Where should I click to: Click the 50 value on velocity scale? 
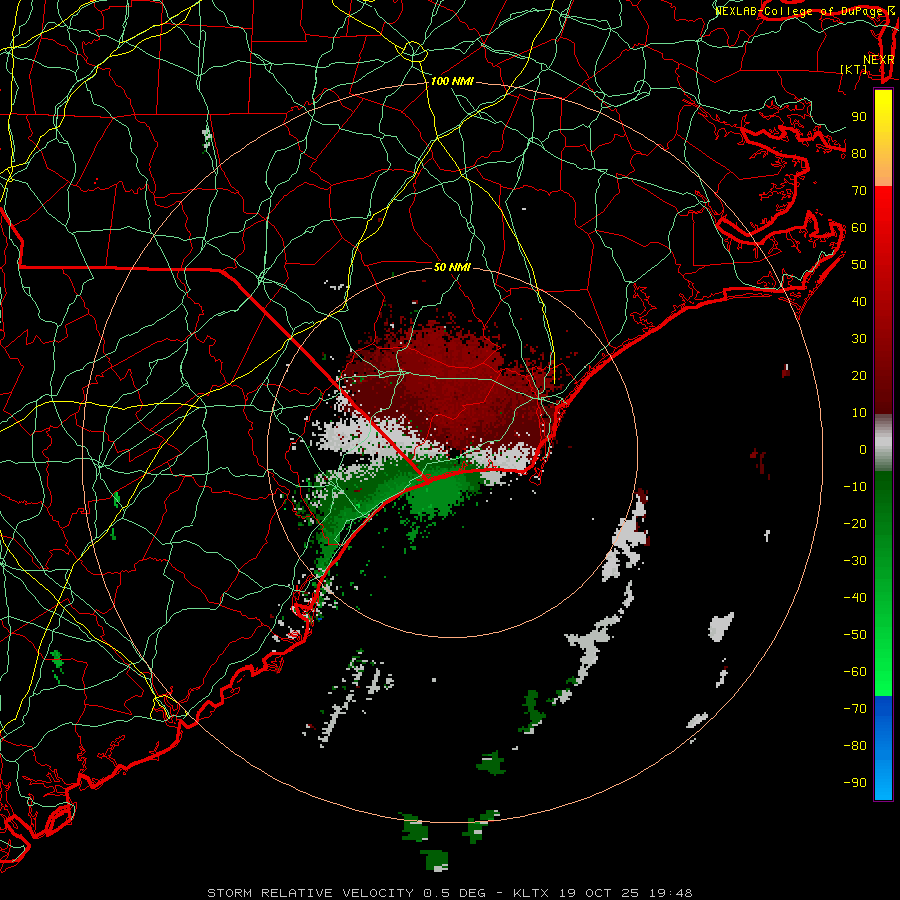click(859, 265)
